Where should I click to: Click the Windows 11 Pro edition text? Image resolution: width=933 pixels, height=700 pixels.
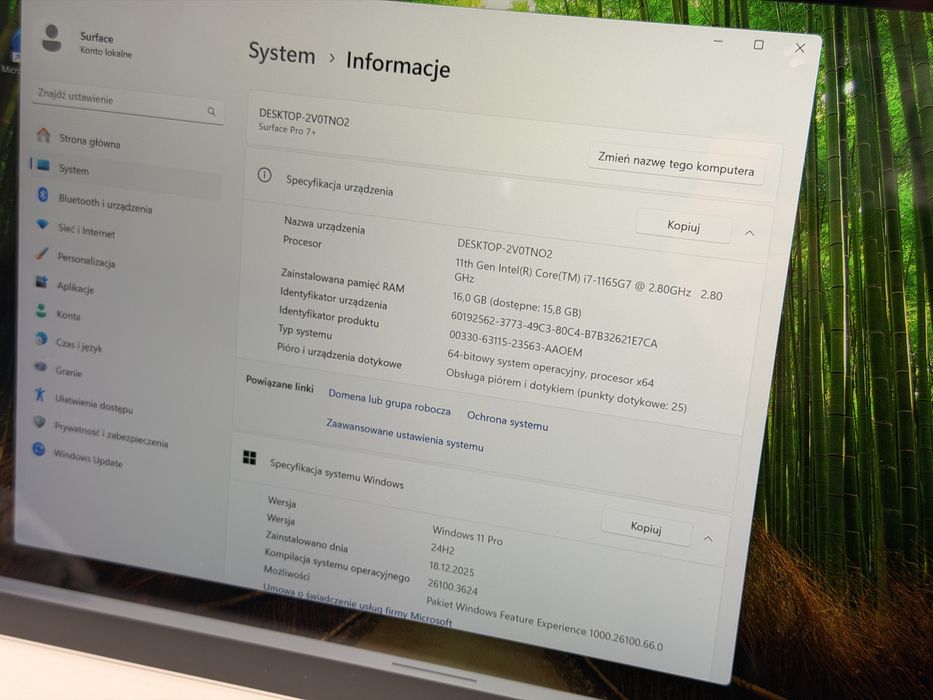click(x=467, y=536)
